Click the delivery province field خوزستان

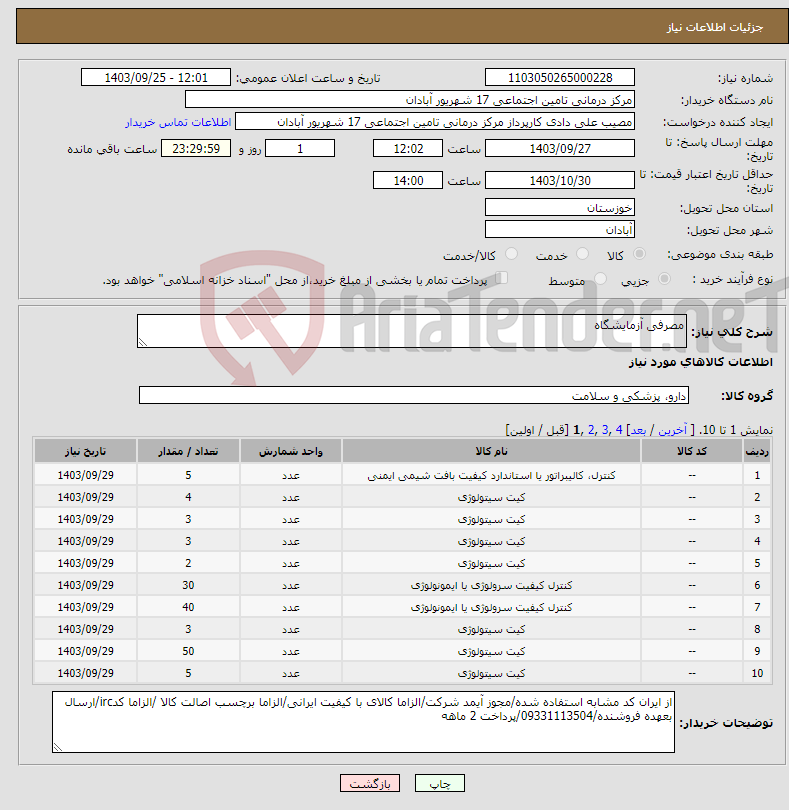(x=560, y=208)
